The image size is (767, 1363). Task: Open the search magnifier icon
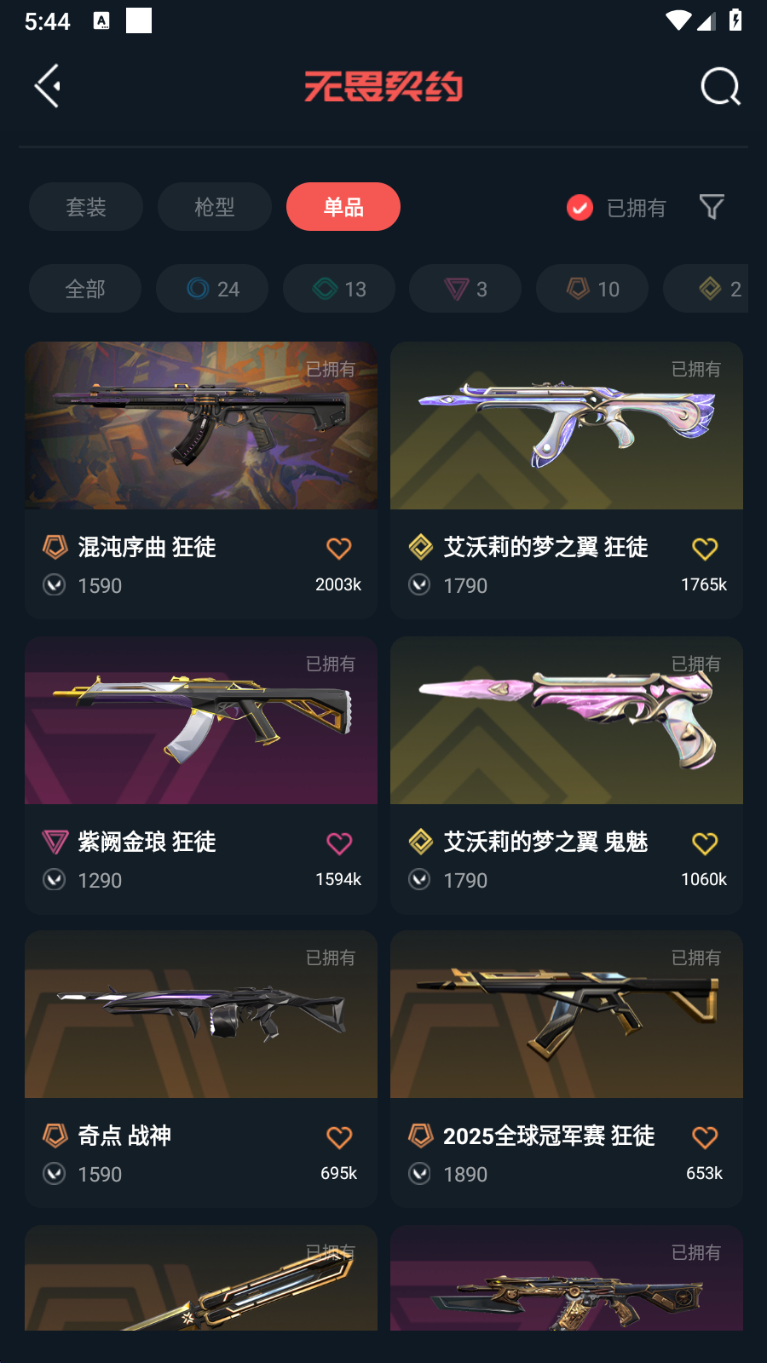(x=720, y=87)
